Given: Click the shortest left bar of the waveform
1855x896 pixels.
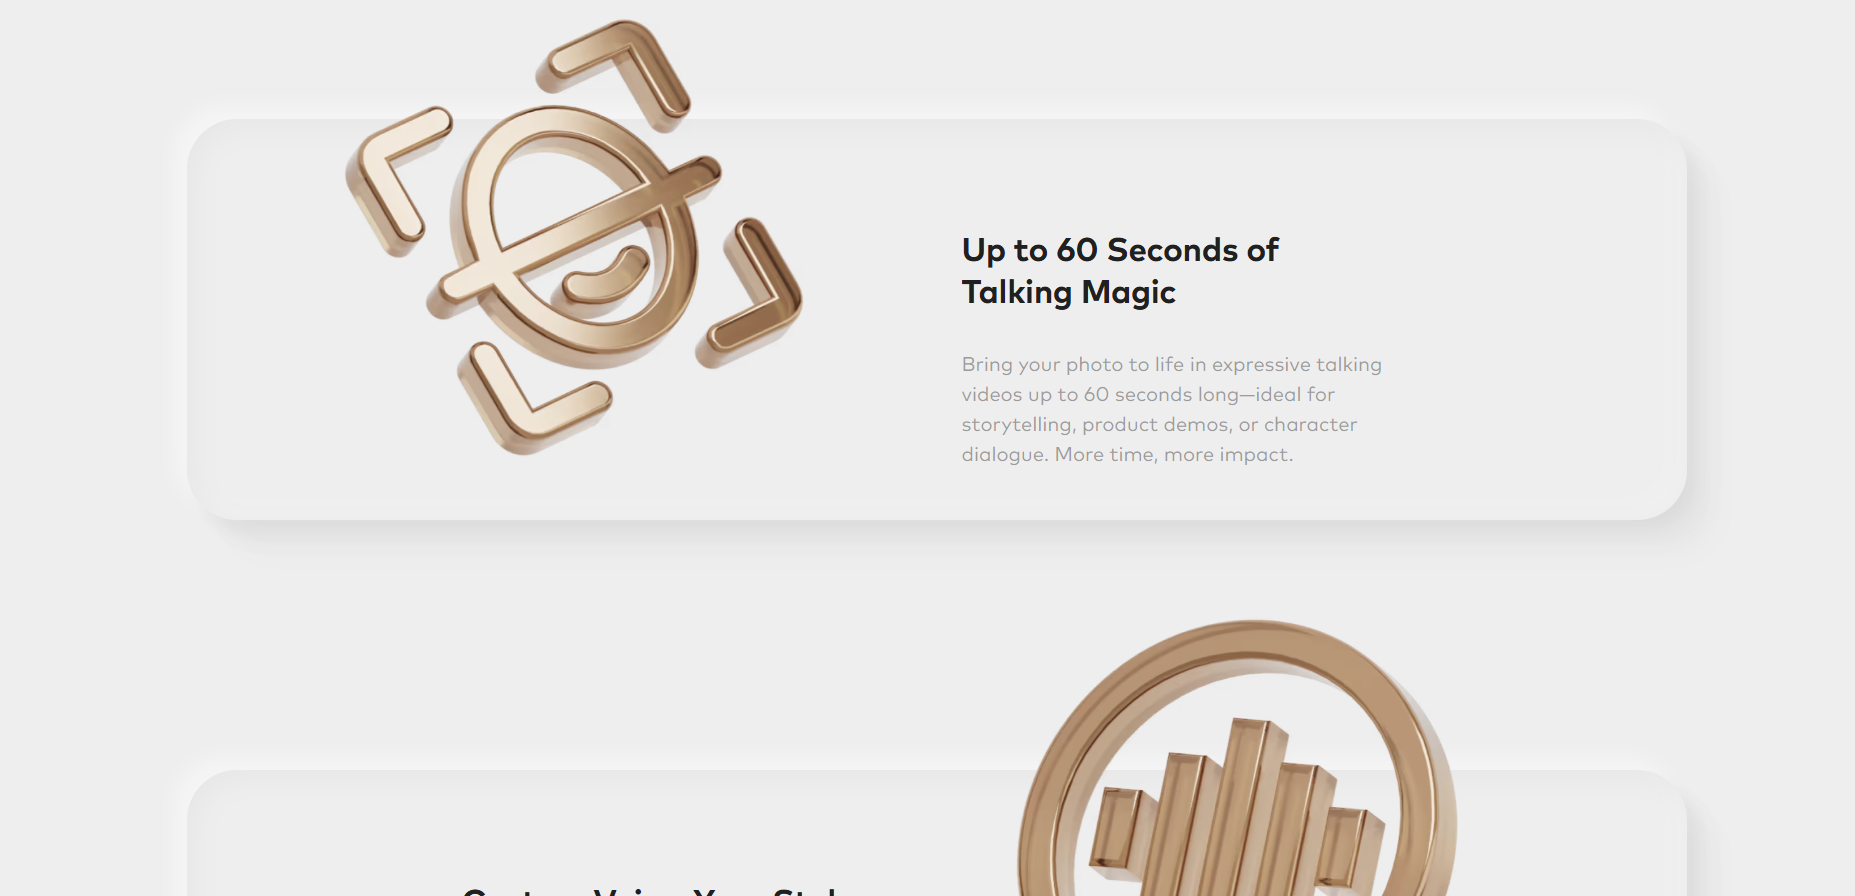Looking at the screenshot, I should coord(1115,838).
